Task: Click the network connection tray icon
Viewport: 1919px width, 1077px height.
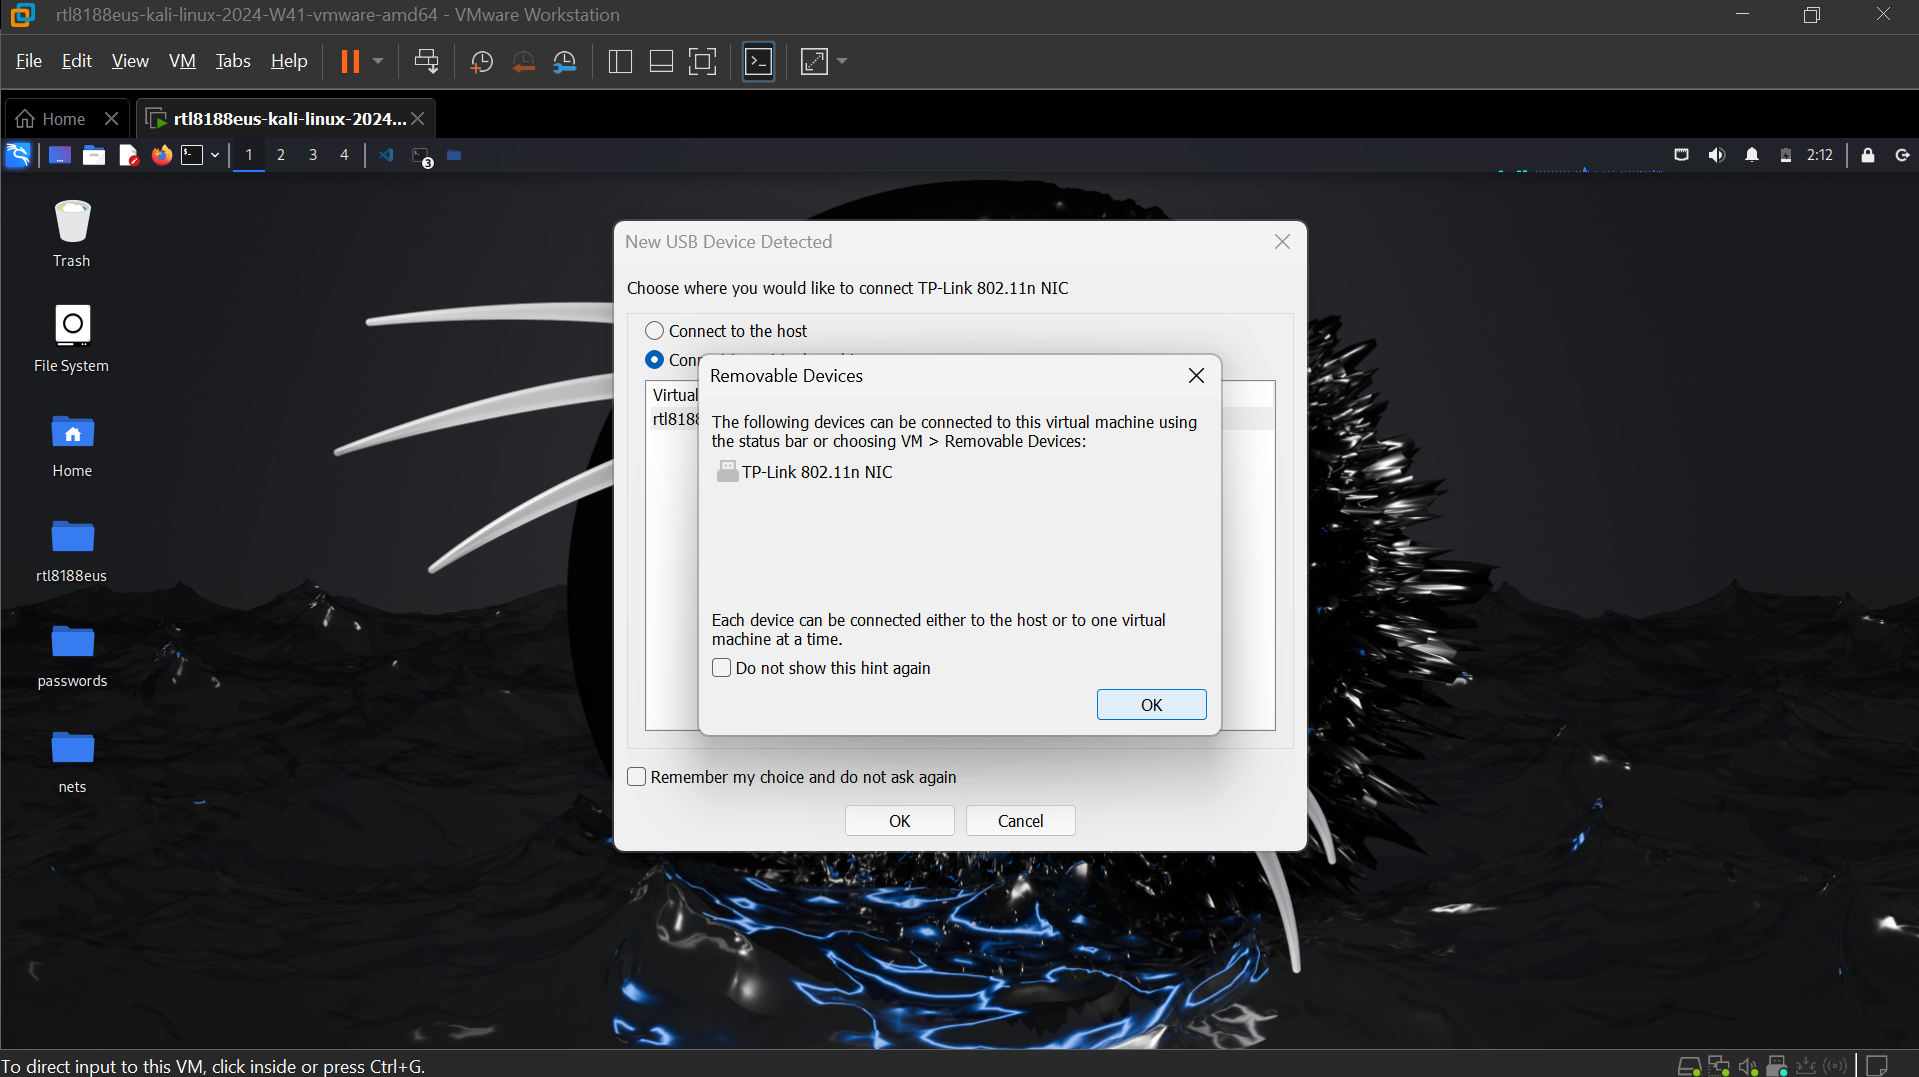Action: pyautogui.click(x=1681, y=155)
